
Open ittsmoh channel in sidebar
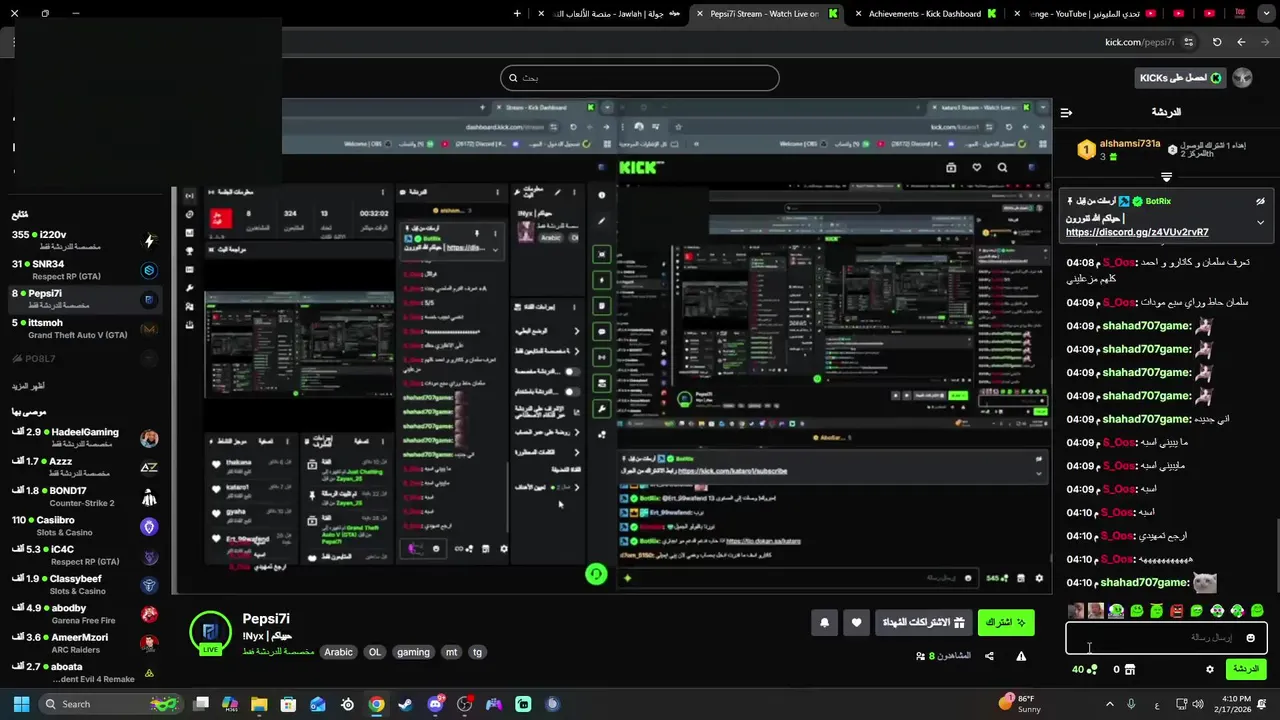(x=85, y=328)
